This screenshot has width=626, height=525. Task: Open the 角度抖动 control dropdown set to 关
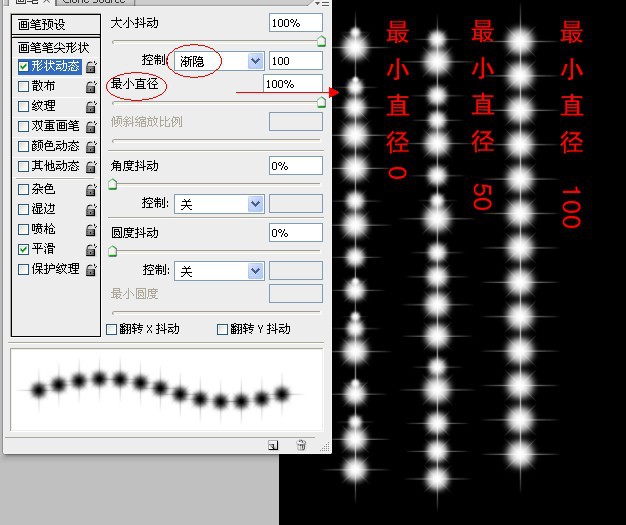pos(219,204)
